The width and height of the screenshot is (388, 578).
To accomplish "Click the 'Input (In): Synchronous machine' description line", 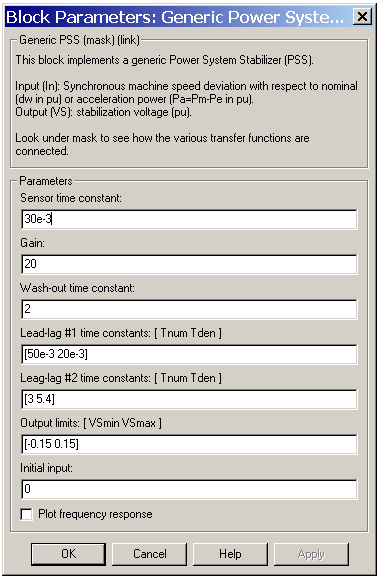I will [x=186, y=93].
